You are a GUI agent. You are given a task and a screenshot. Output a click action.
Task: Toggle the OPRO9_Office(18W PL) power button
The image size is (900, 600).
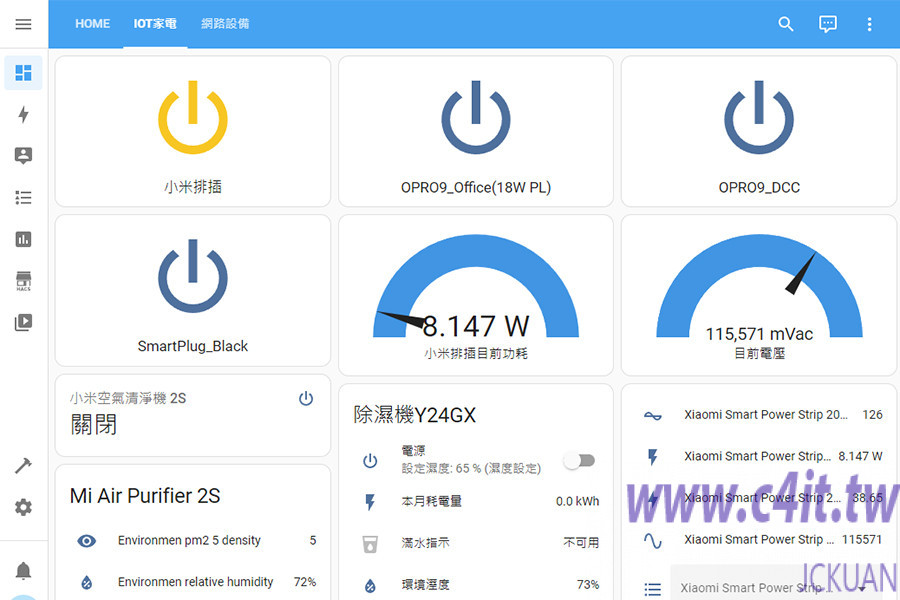[x=476, y=117]
